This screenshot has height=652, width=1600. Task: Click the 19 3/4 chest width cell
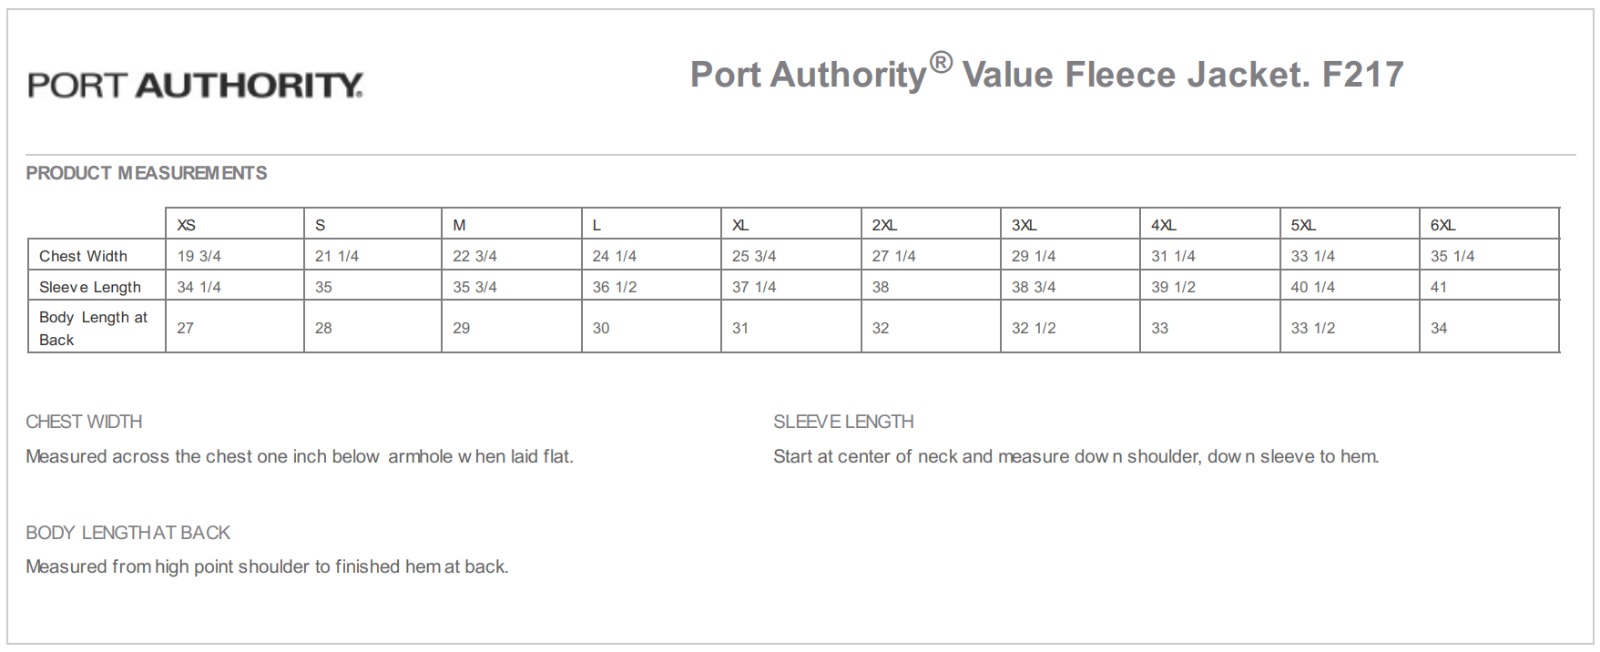point(199,256)
